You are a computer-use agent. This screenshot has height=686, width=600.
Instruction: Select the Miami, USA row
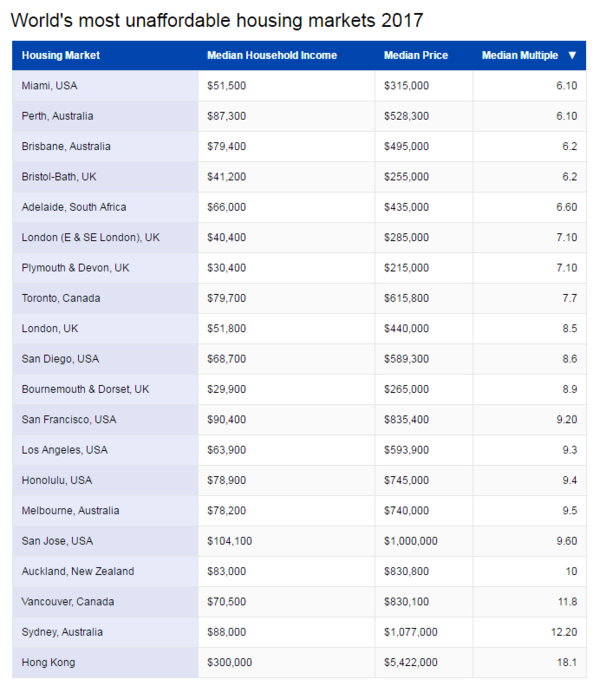coord(49,86)
